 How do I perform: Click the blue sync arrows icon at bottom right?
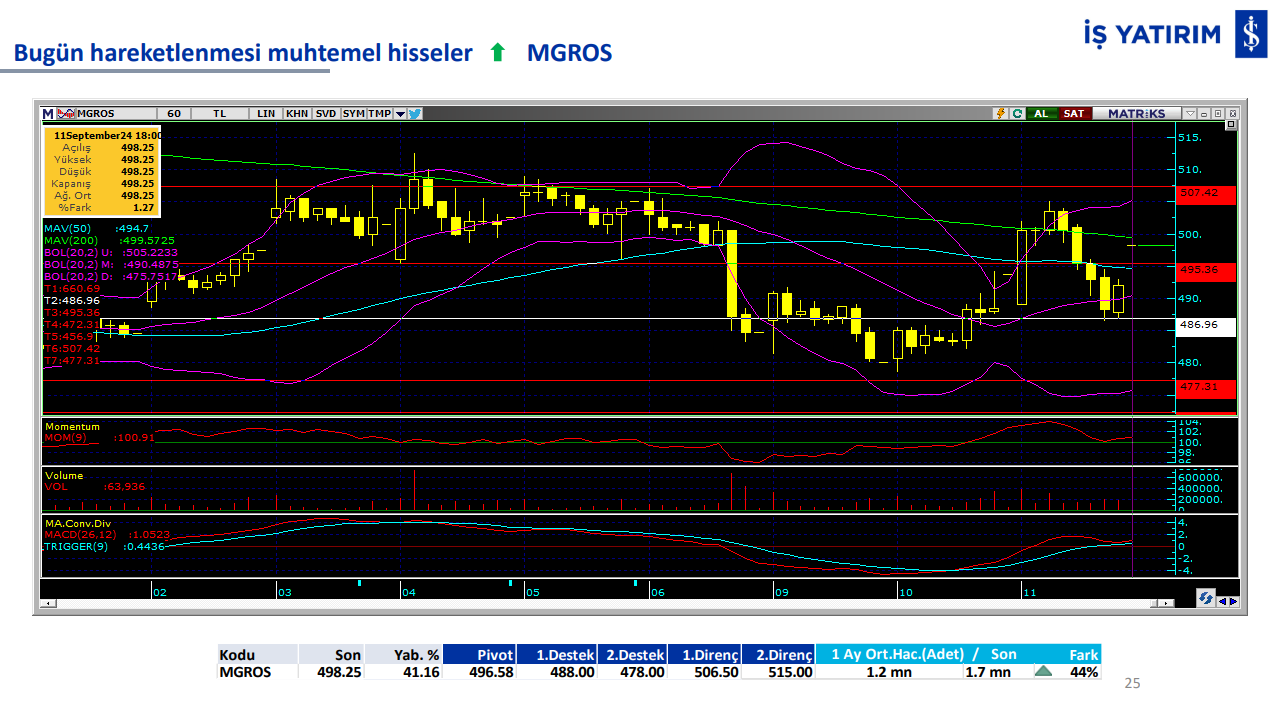[1208, 598]
